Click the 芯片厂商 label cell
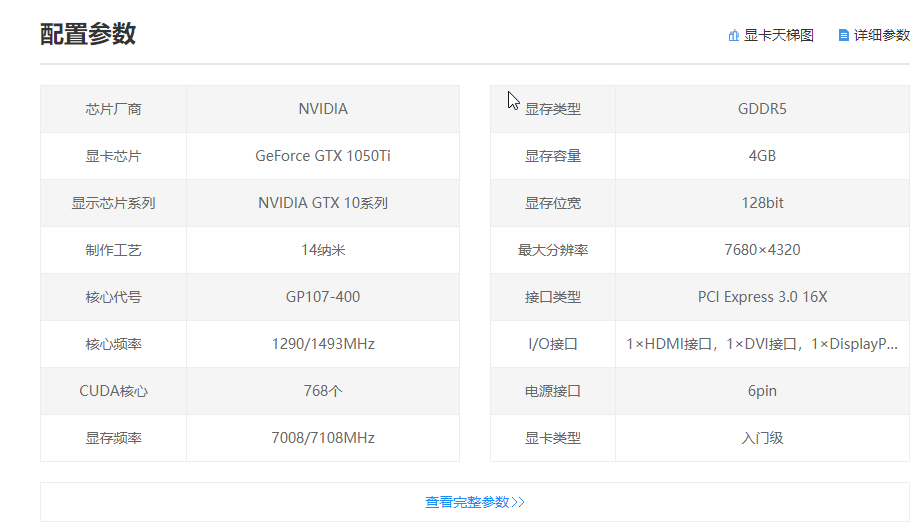 (x=114, y=109)
